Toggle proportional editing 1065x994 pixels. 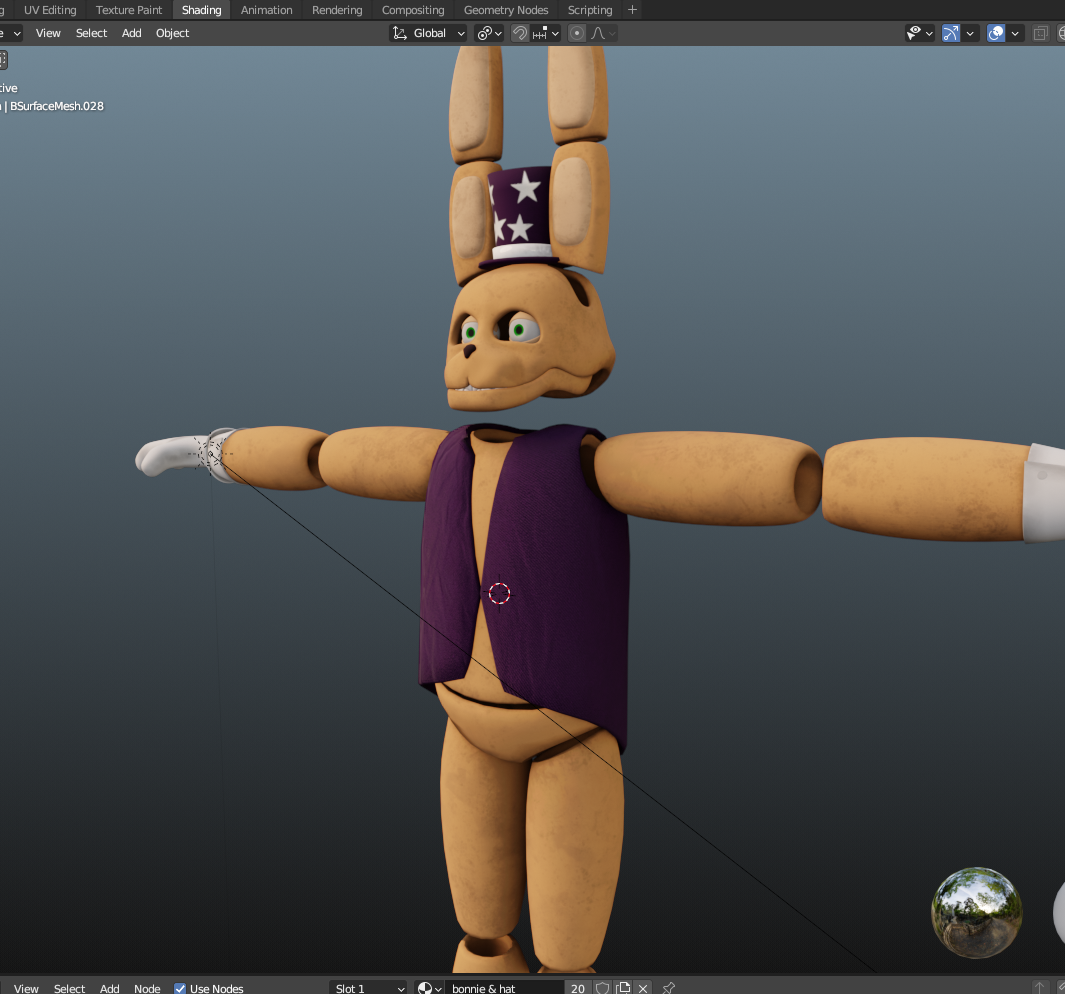point(577,33)
